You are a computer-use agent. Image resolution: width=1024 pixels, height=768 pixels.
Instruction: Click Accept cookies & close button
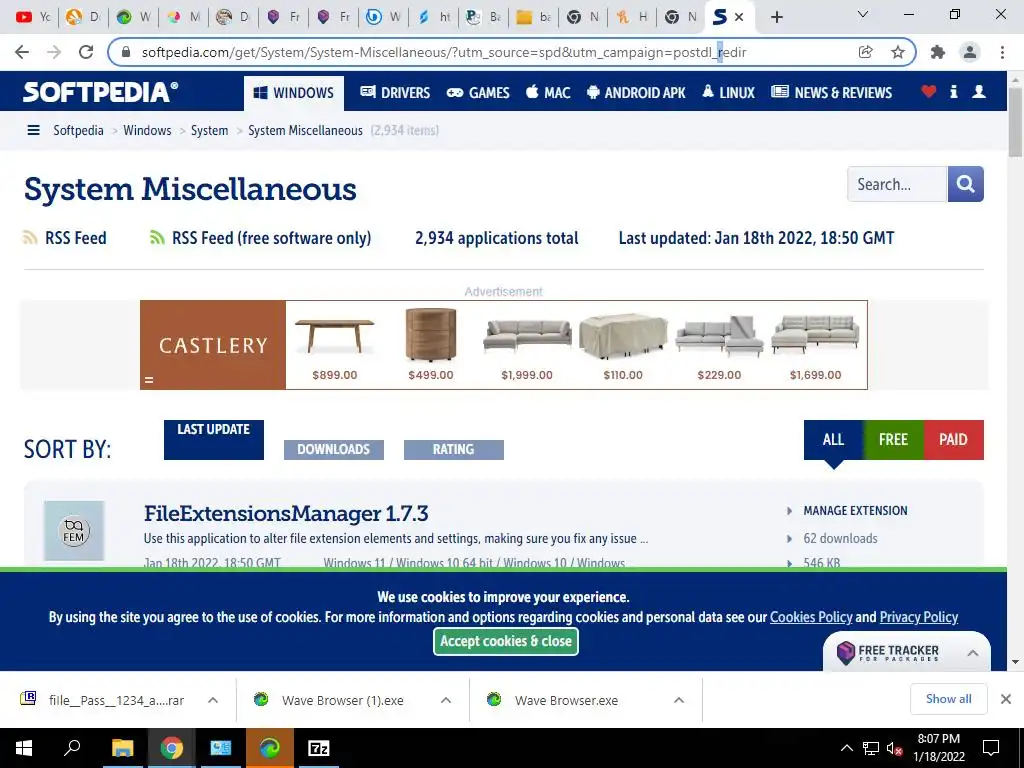506,641
